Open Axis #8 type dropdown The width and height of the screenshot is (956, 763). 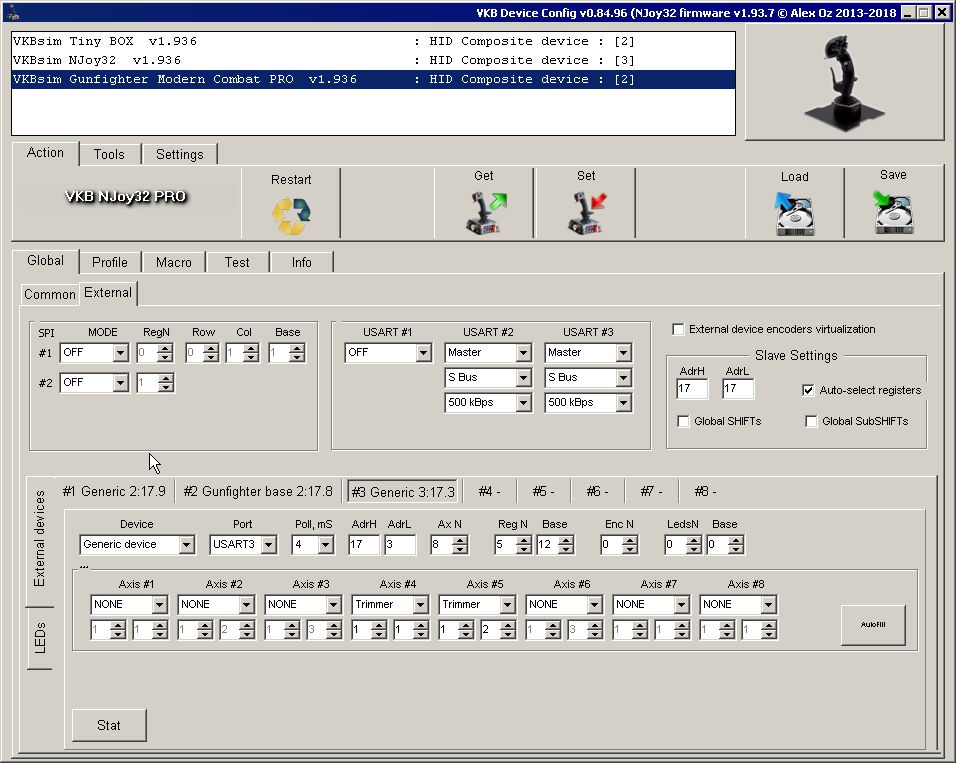(768, 604)
